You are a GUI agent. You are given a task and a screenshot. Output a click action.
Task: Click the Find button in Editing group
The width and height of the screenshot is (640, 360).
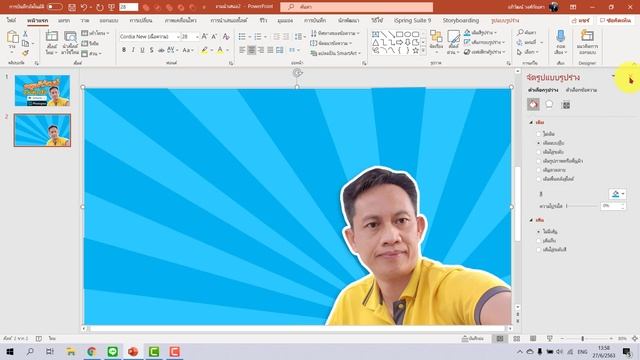coord(527,33)
